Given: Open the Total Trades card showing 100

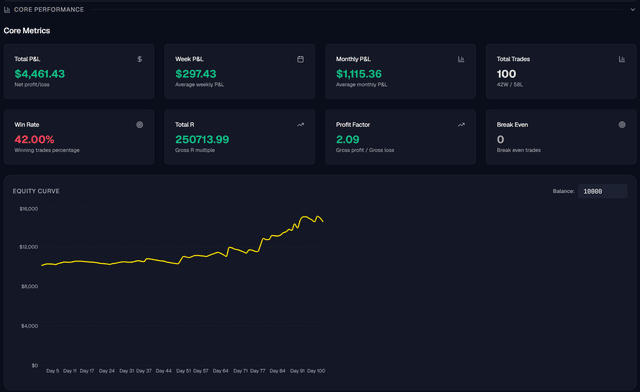Looking at the screenshot, I should point(561,71).
